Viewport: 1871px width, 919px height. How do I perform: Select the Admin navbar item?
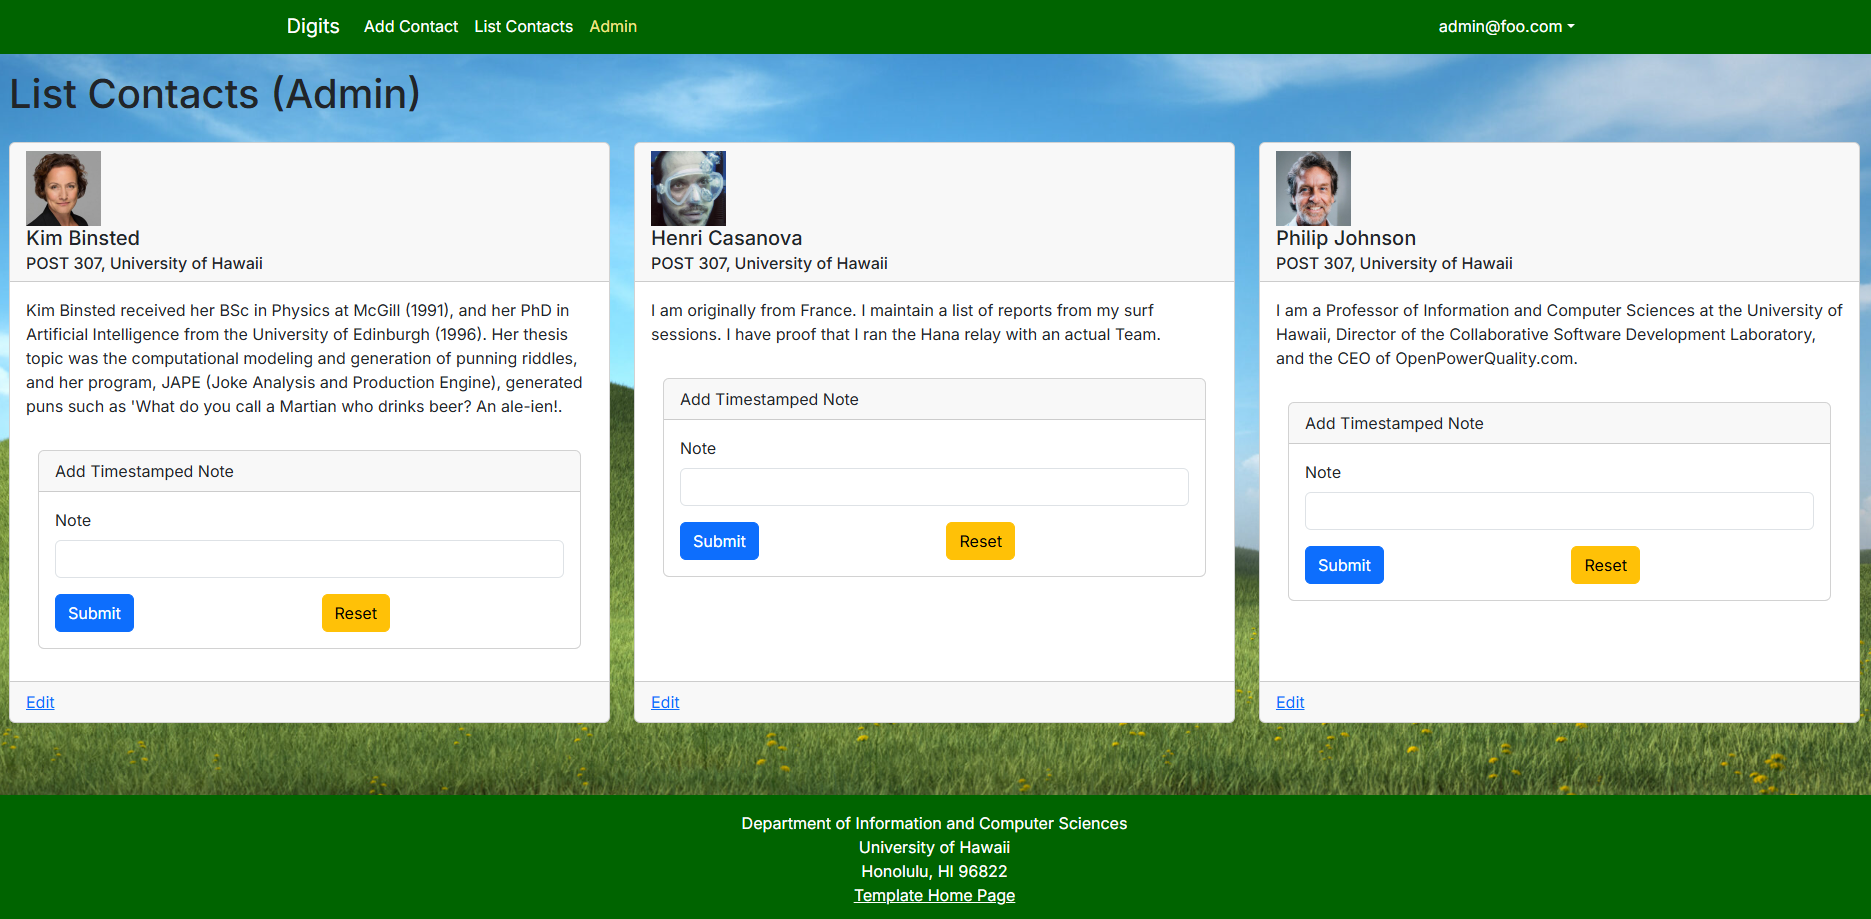coord(613,27)
